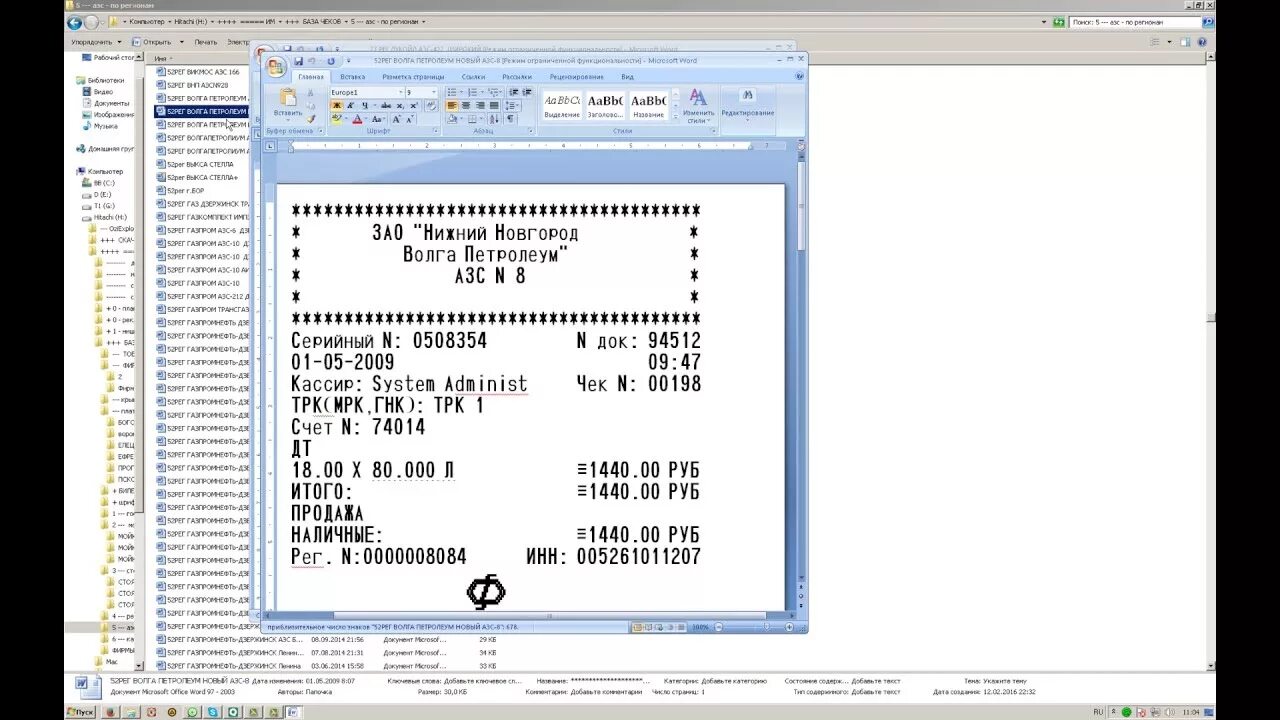Apply the Выделение style
Screen dimensions: 1280x720
pyautogui.click(x=562, y=105)
